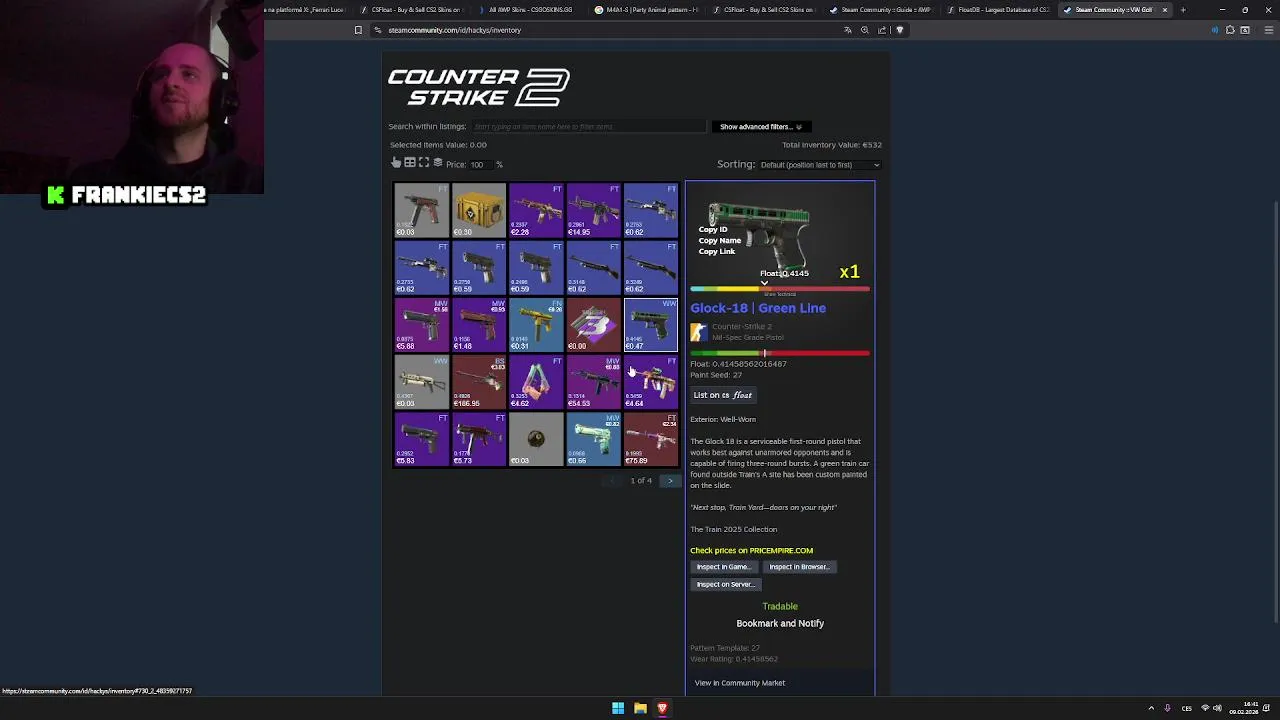Click Copy Name on the item preview
The height and width of the screenshot is (720, 1280).
(x=719, y=240)
